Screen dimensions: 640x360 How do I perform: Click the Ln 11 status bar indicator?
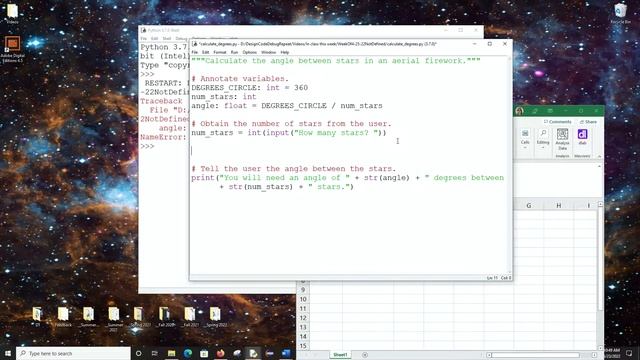(x=492, y=278)
